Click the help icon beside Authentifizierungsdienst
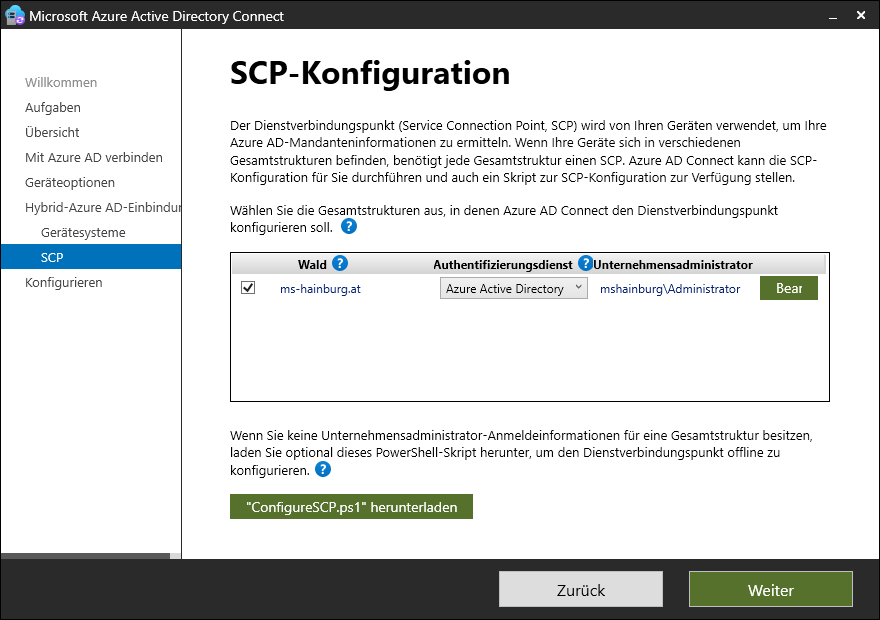This screenshot has width=880, height=620. [585, 264]
